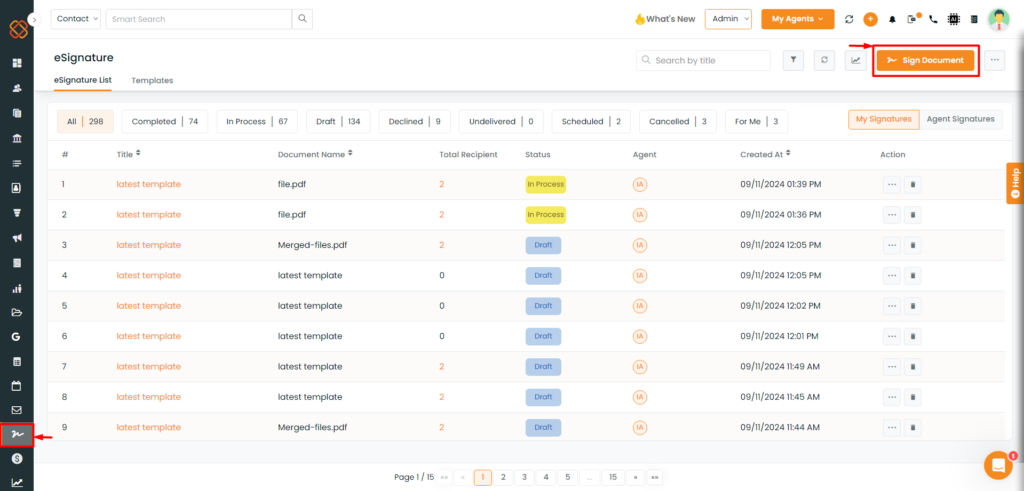Click the sync arrows icon in top bar
The width and height of the screenshot is (1024, 491).
click(x=849, y=20)
